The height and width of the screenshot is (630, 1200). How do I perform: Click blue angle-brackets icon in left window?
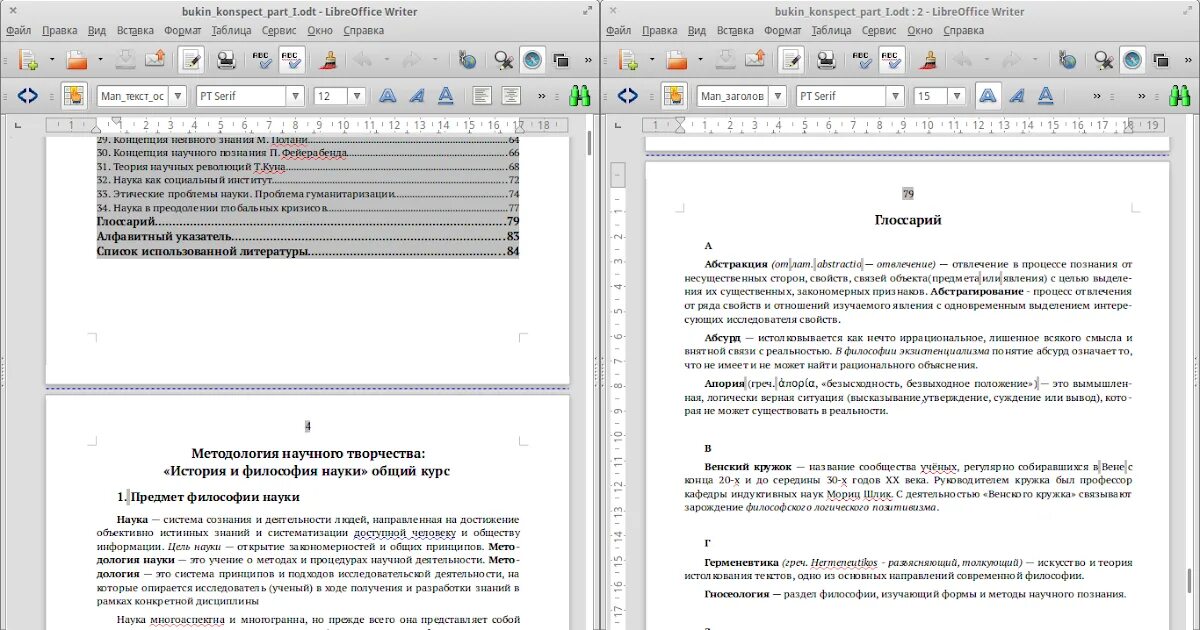point(27,96)
